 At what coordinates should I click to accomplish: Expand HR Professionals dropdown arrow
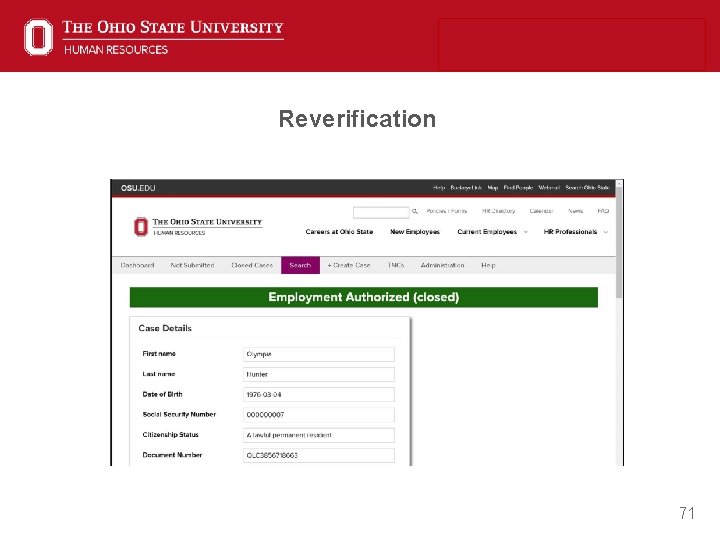[606, 232]
